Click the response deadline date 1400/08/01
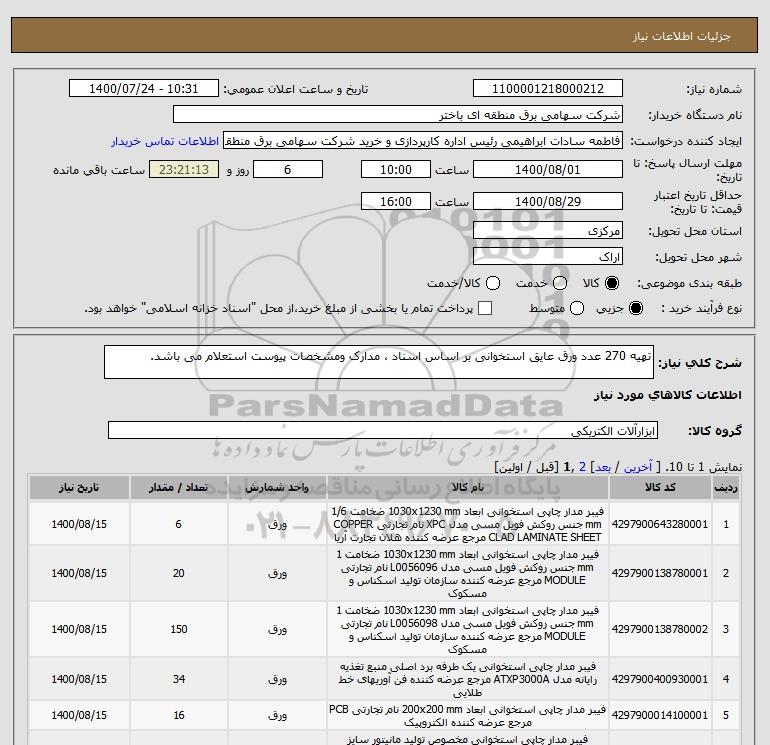 click(548, 169)
